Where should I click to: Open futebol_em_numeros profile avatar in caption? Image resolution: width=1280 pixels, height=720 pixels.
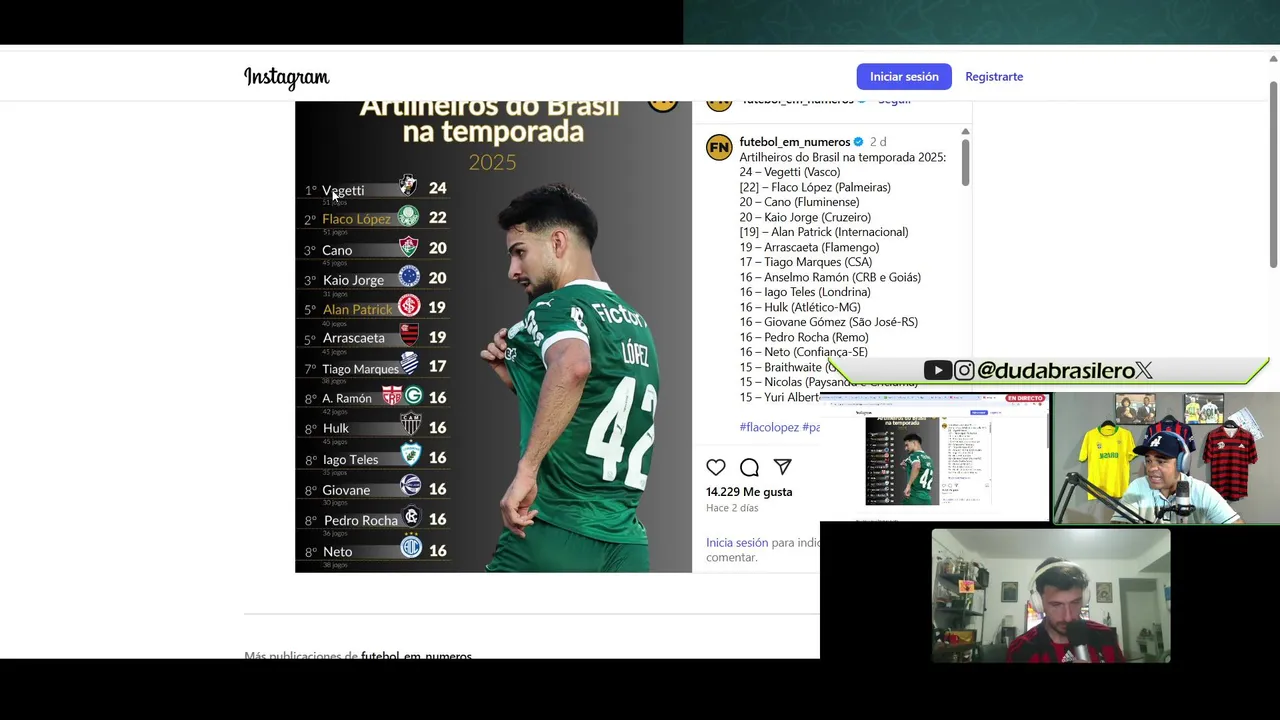click(719, 148)
